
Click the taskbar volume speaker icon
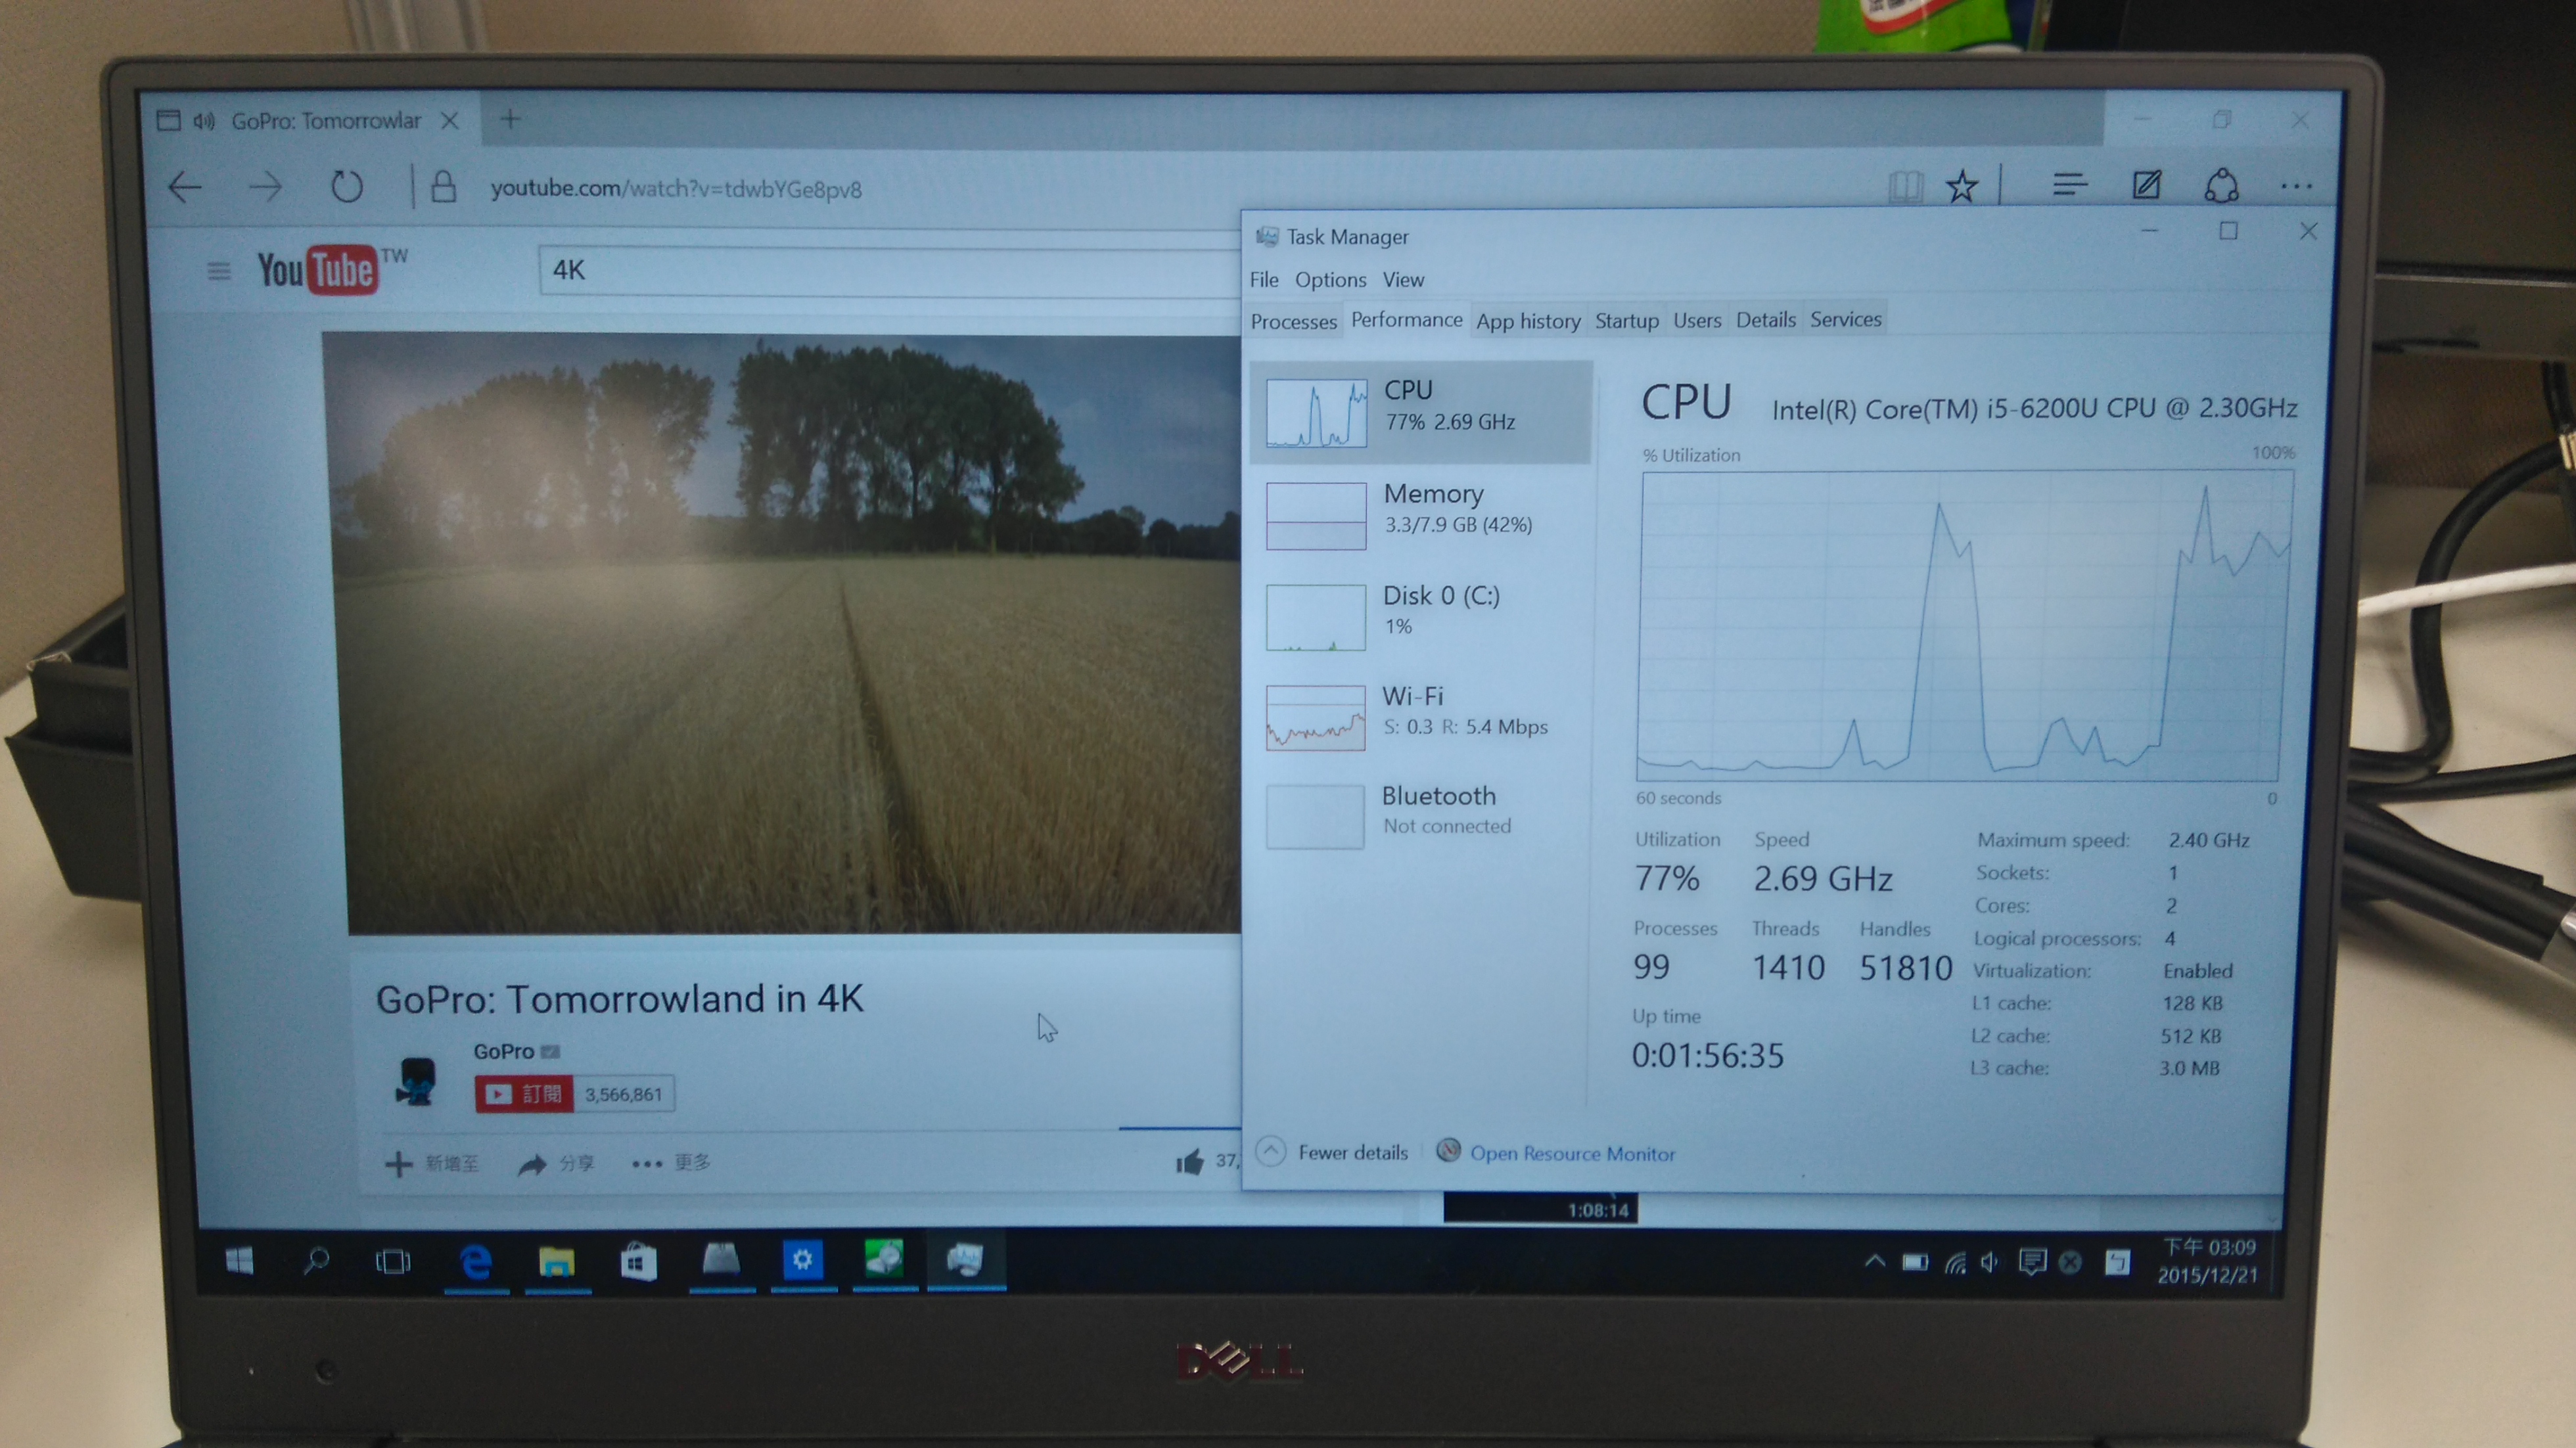coord(1989,1262)
